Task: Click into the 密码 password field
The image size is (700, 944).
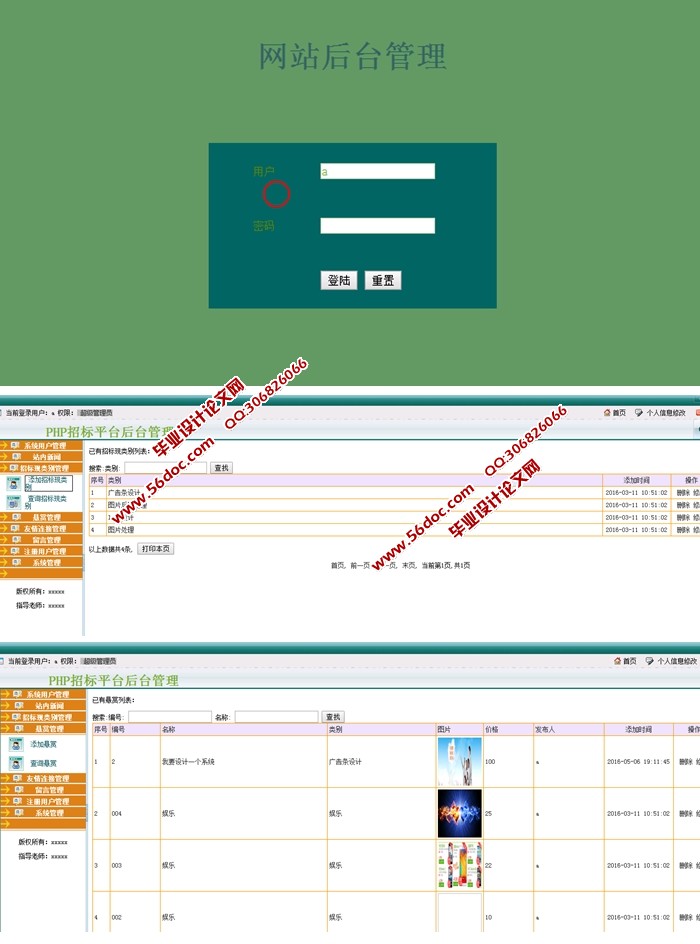Action: tap(377, 226)
